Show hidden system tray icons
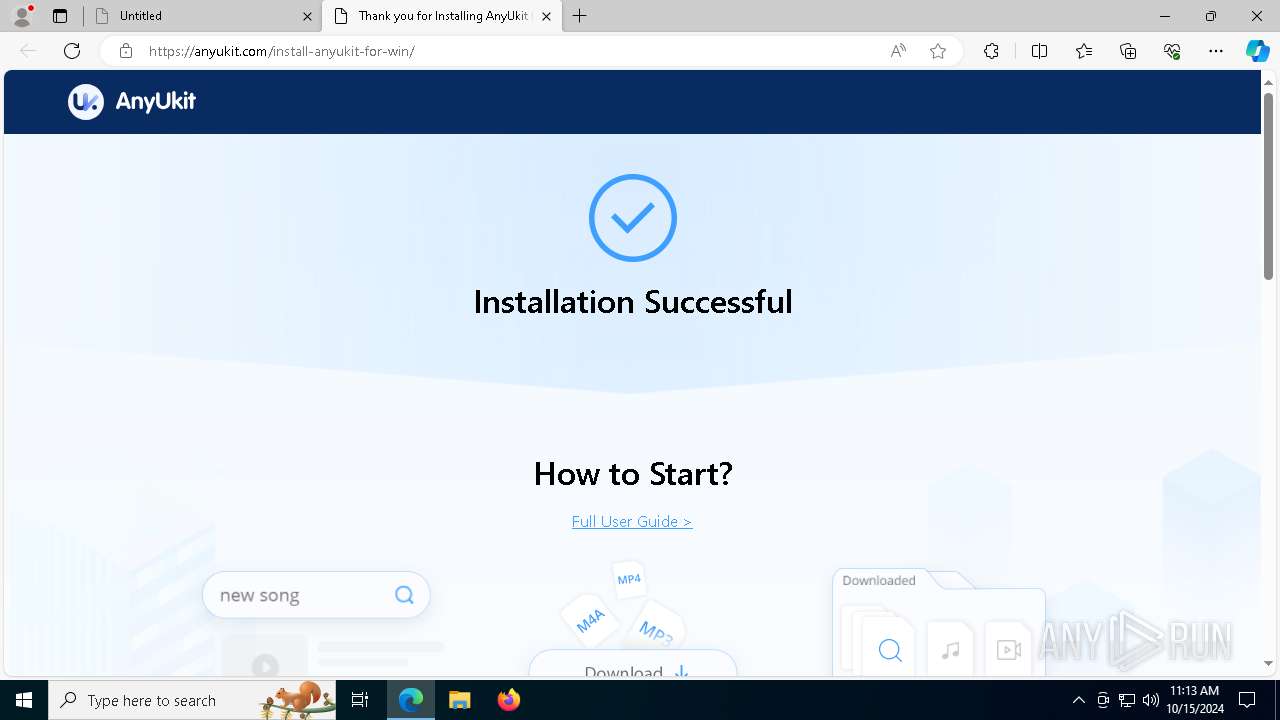Image resolution: width=1280 pixels, height=720 pixels. [1078, 700]
